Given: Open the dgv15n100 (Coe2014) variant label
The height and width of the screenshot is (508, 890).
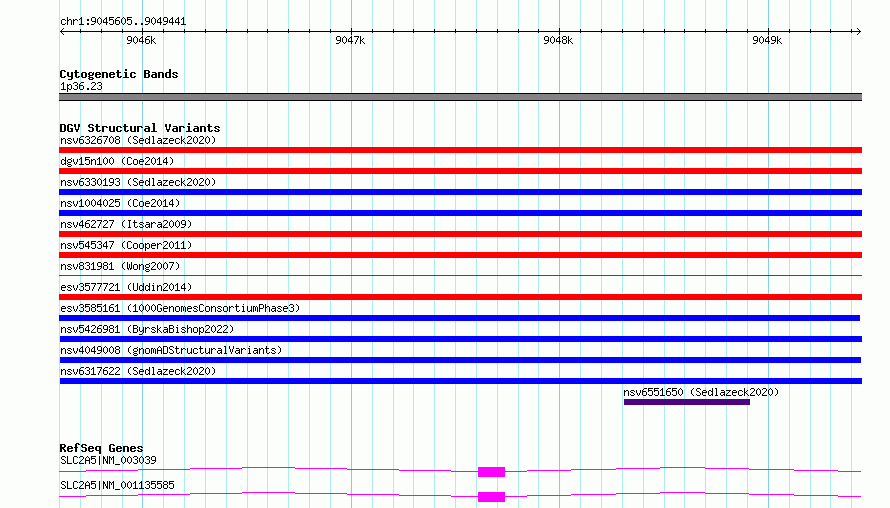Looking at the screenshot, I should [117, 161].
